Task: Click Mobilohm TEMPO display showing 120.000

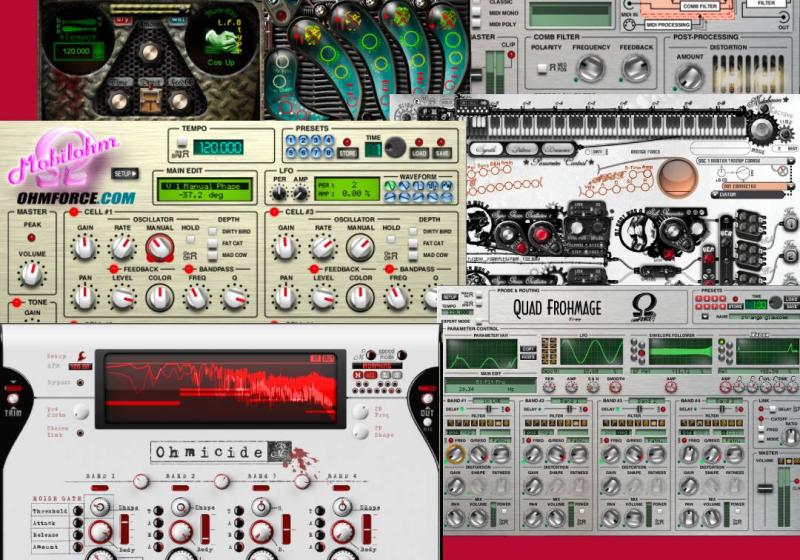Action: [x=218, y=147]
